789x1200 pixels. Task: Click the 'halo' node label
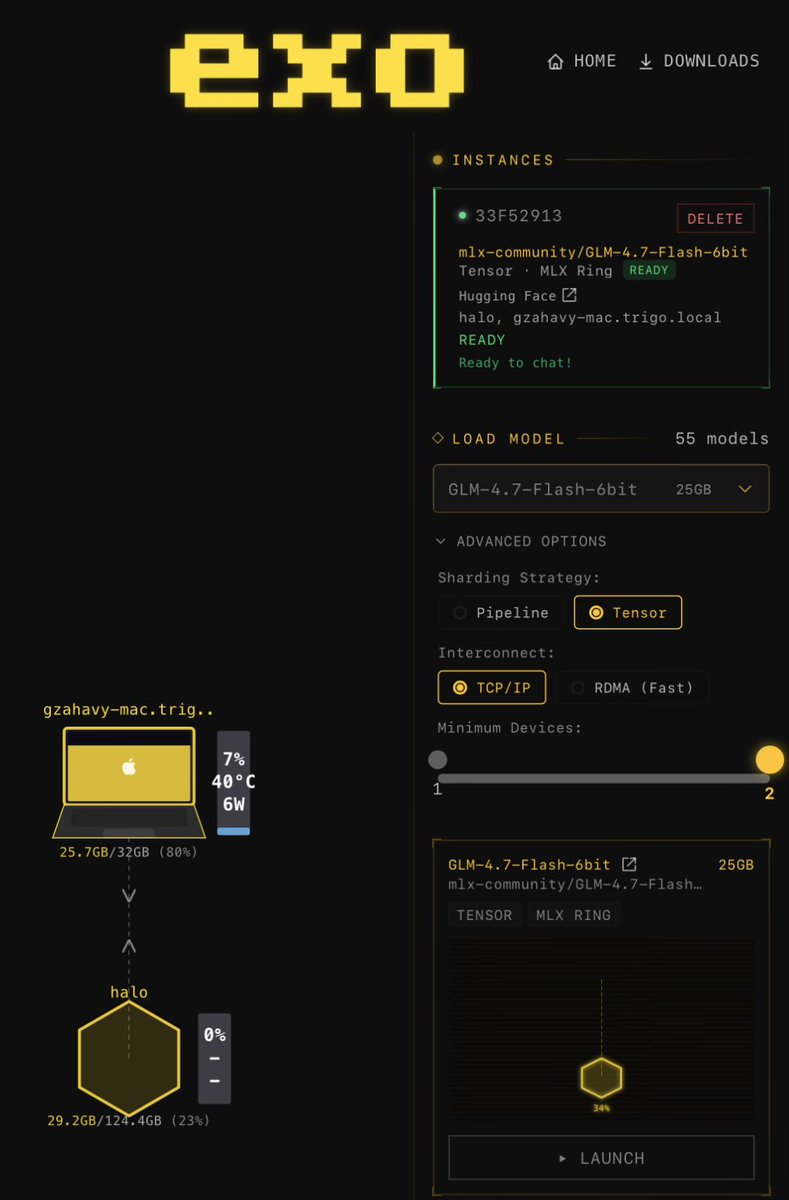129,993
